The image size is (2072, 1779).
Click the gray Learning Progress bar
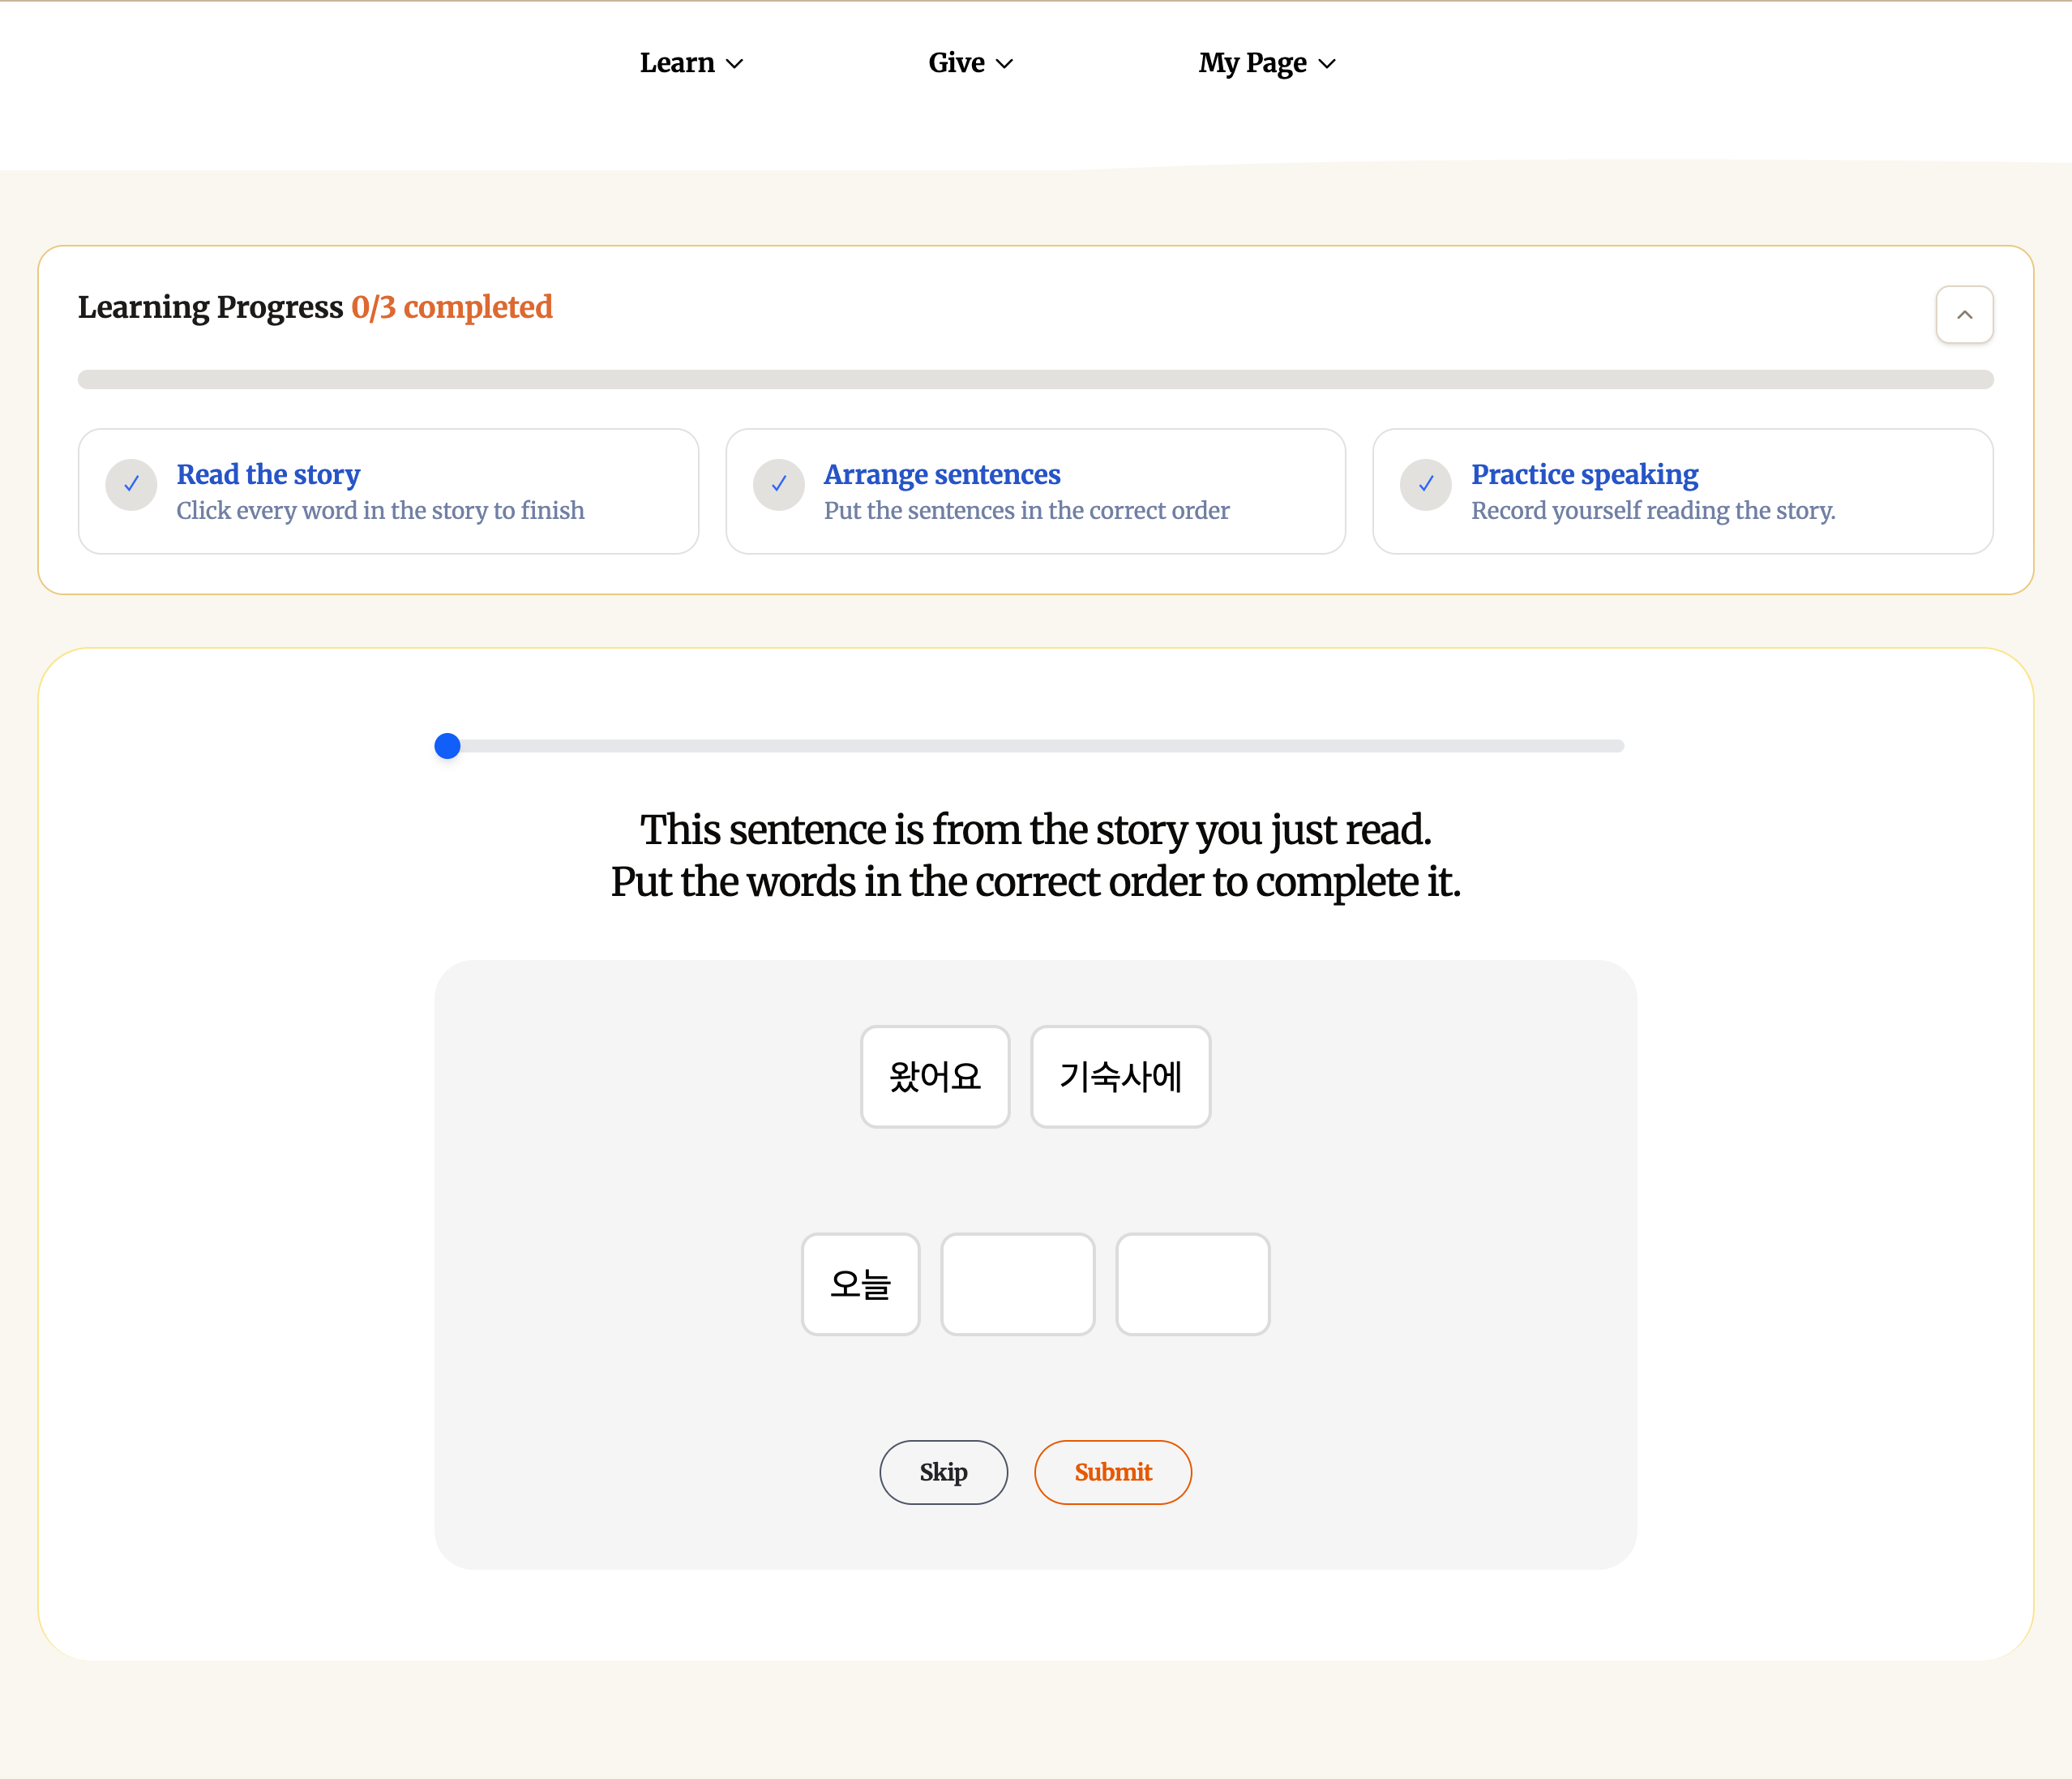tap(1035, 380)
